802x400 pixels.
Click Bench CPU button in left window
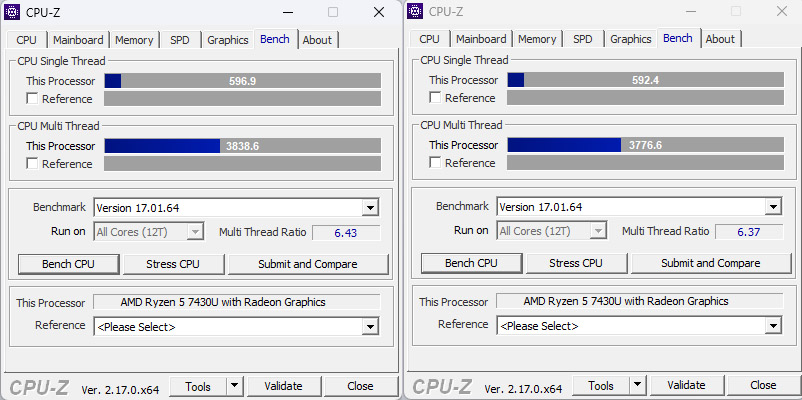(x=69, y=264)
